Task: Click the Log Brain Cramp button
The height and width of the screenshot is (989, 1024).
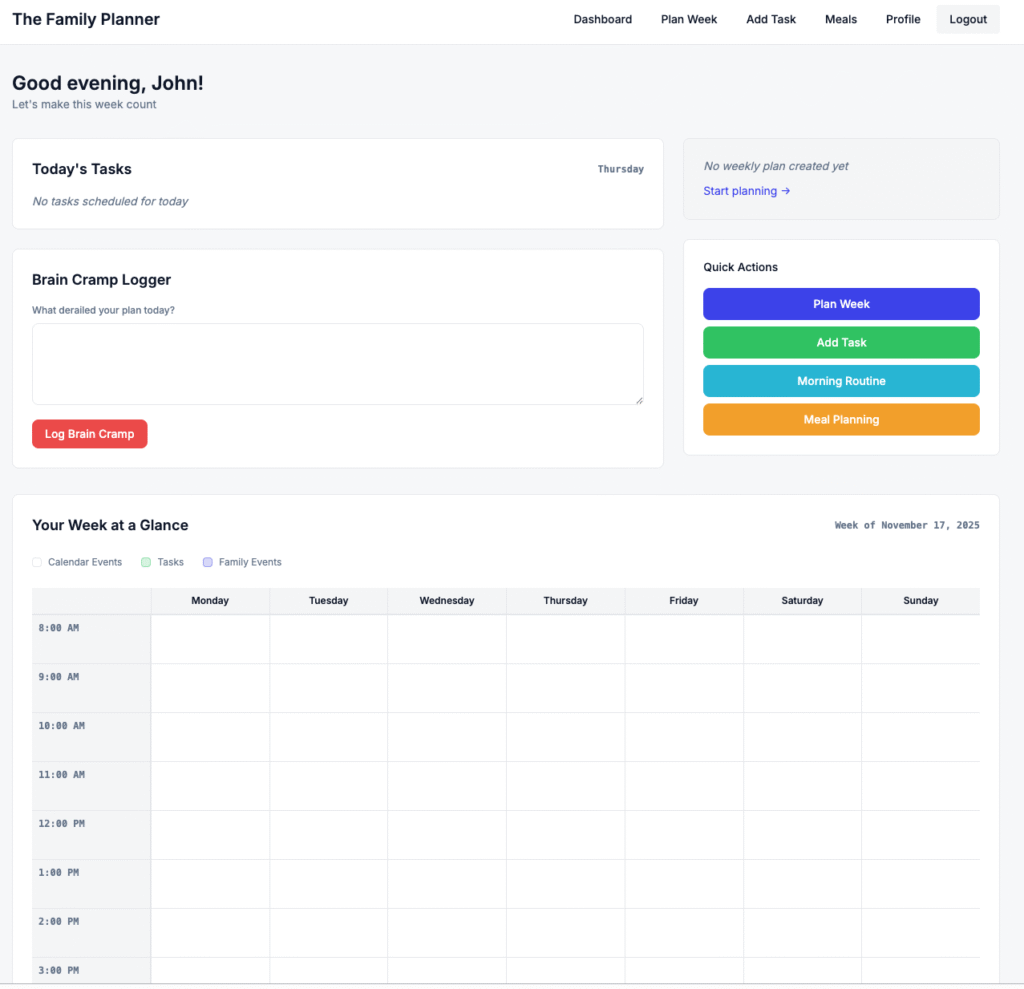Action: [89, 434]
